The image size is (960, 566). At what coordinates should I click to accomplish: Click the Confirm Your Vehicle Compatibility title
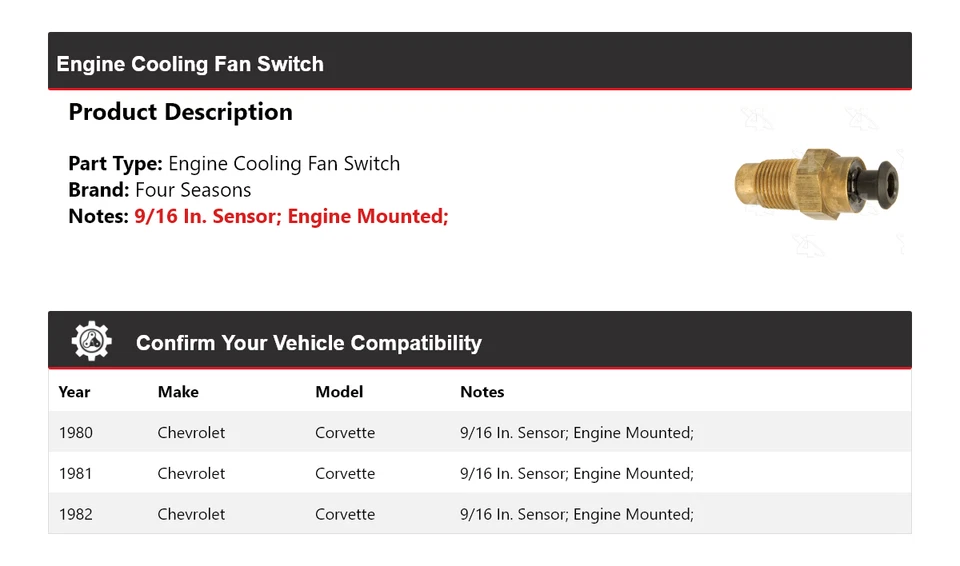308,343
